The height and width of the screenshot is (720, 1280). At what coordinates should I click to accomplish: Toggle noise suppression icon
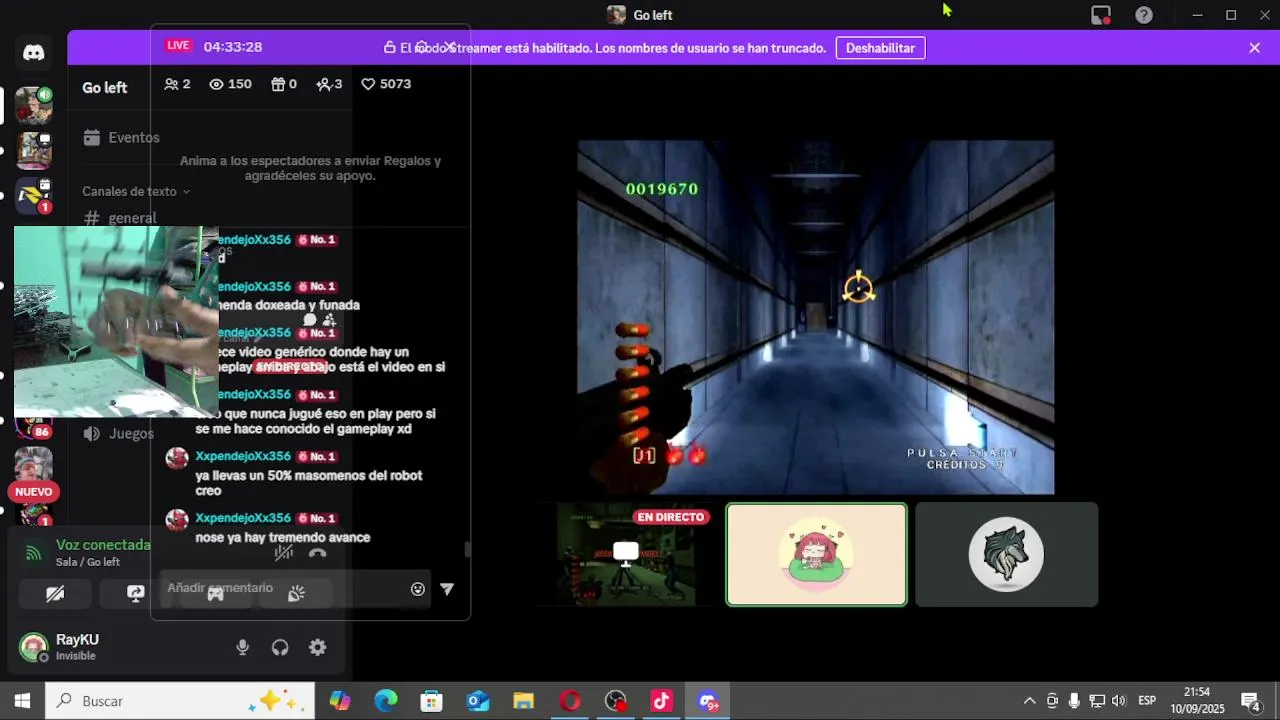[x=284, y=552]
